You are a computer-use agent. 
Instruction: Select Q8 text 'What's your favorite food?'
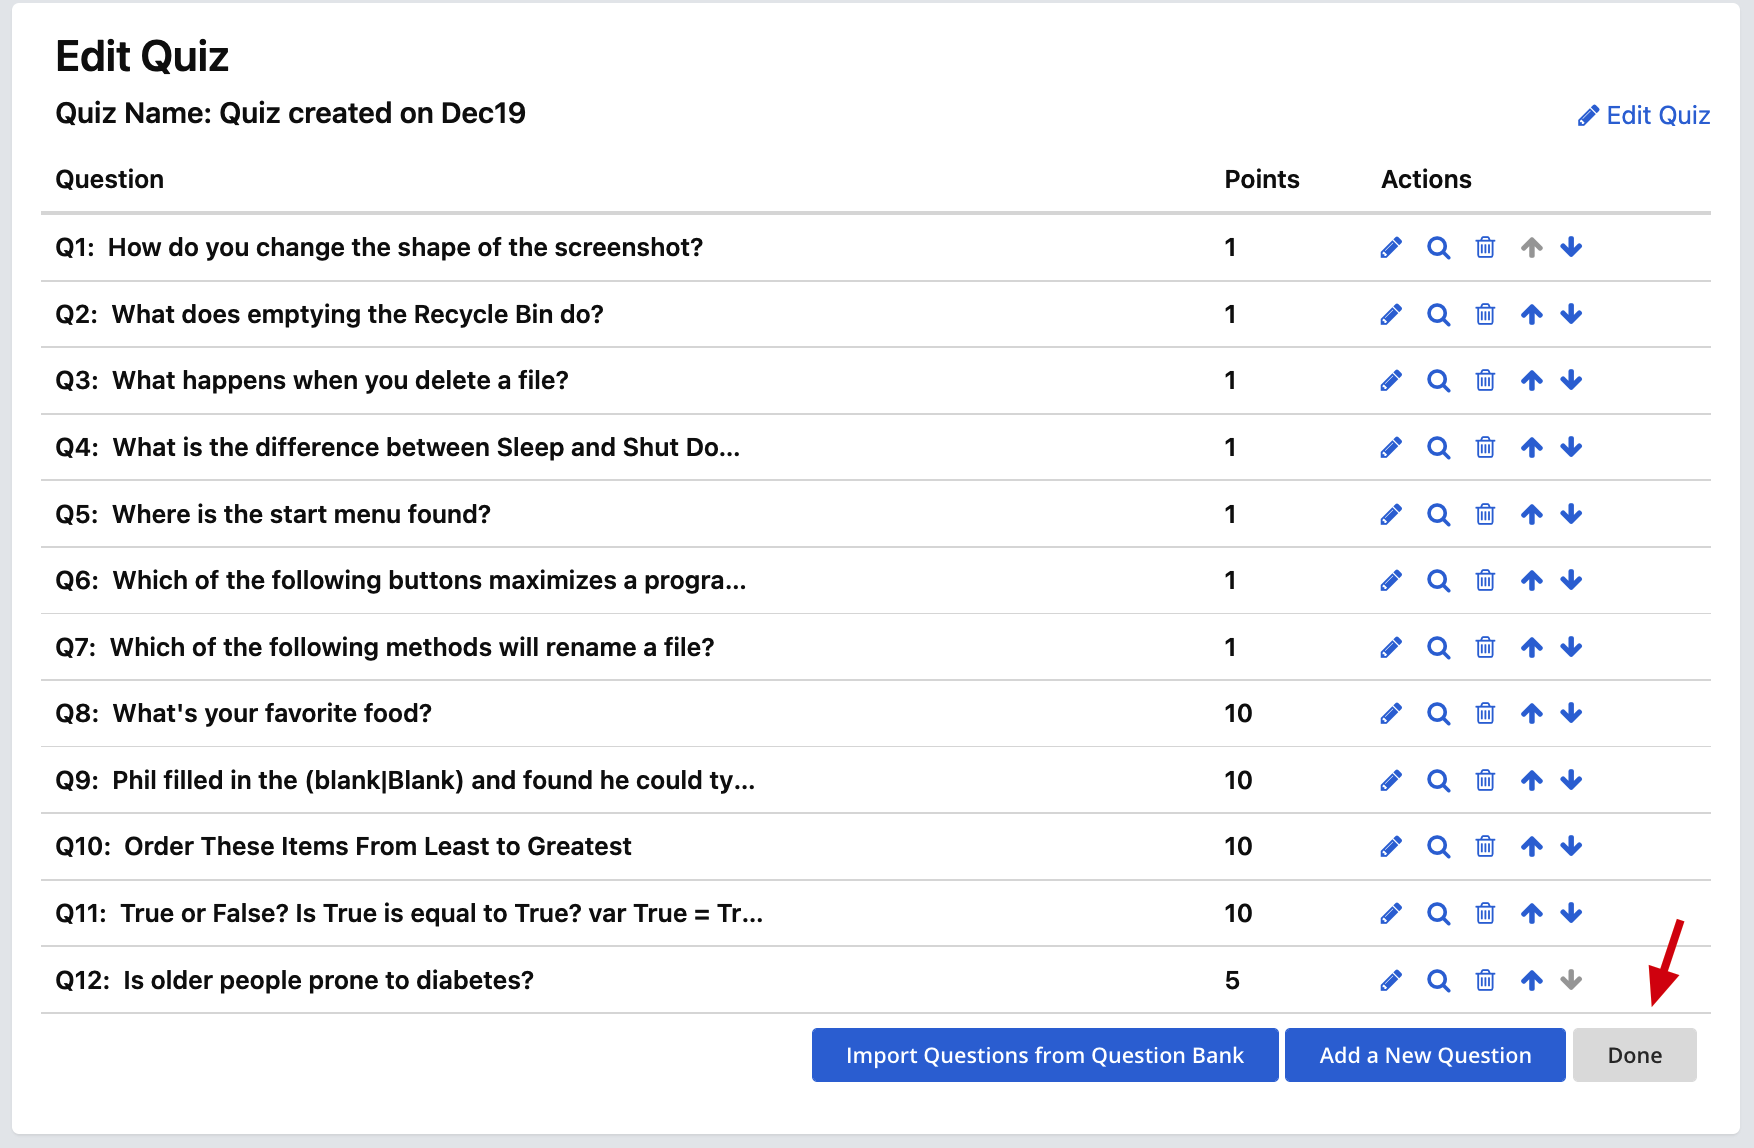272,713
